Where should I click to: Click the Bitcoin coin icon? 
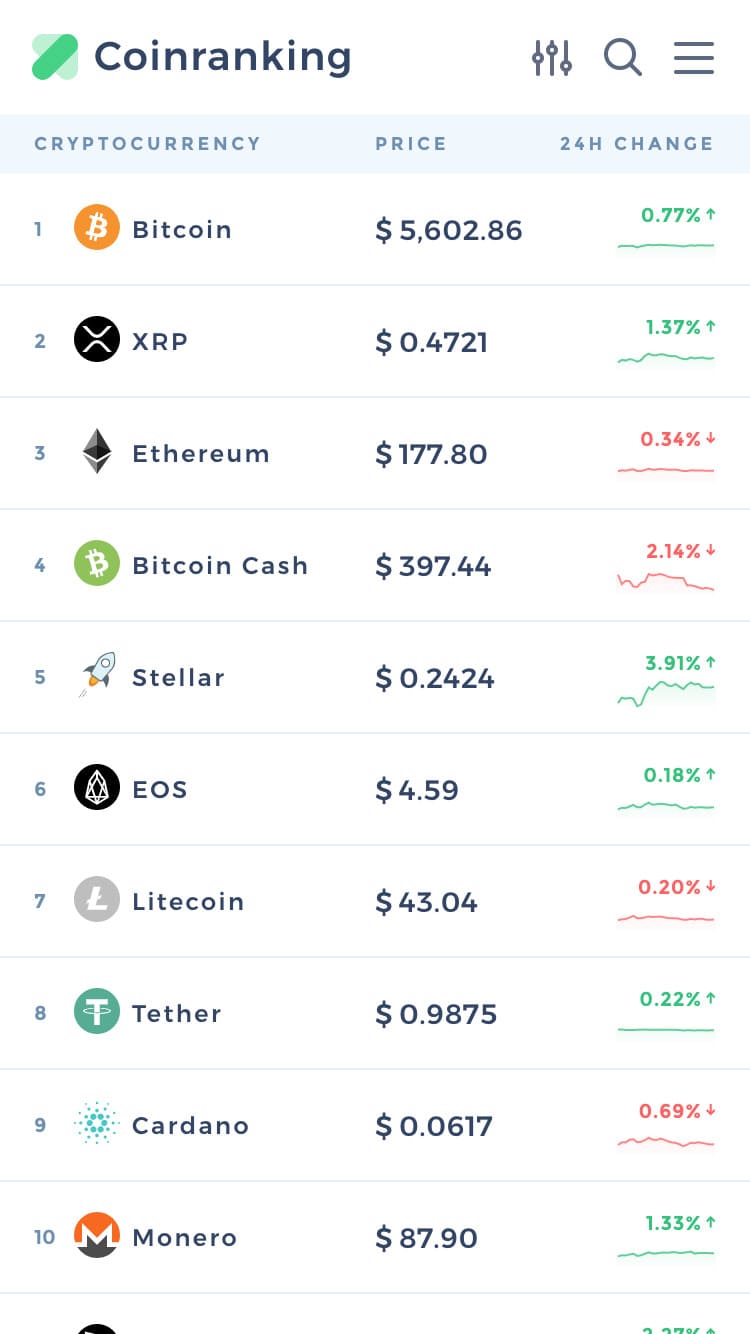pyautogui.click(x=97, y=229)
